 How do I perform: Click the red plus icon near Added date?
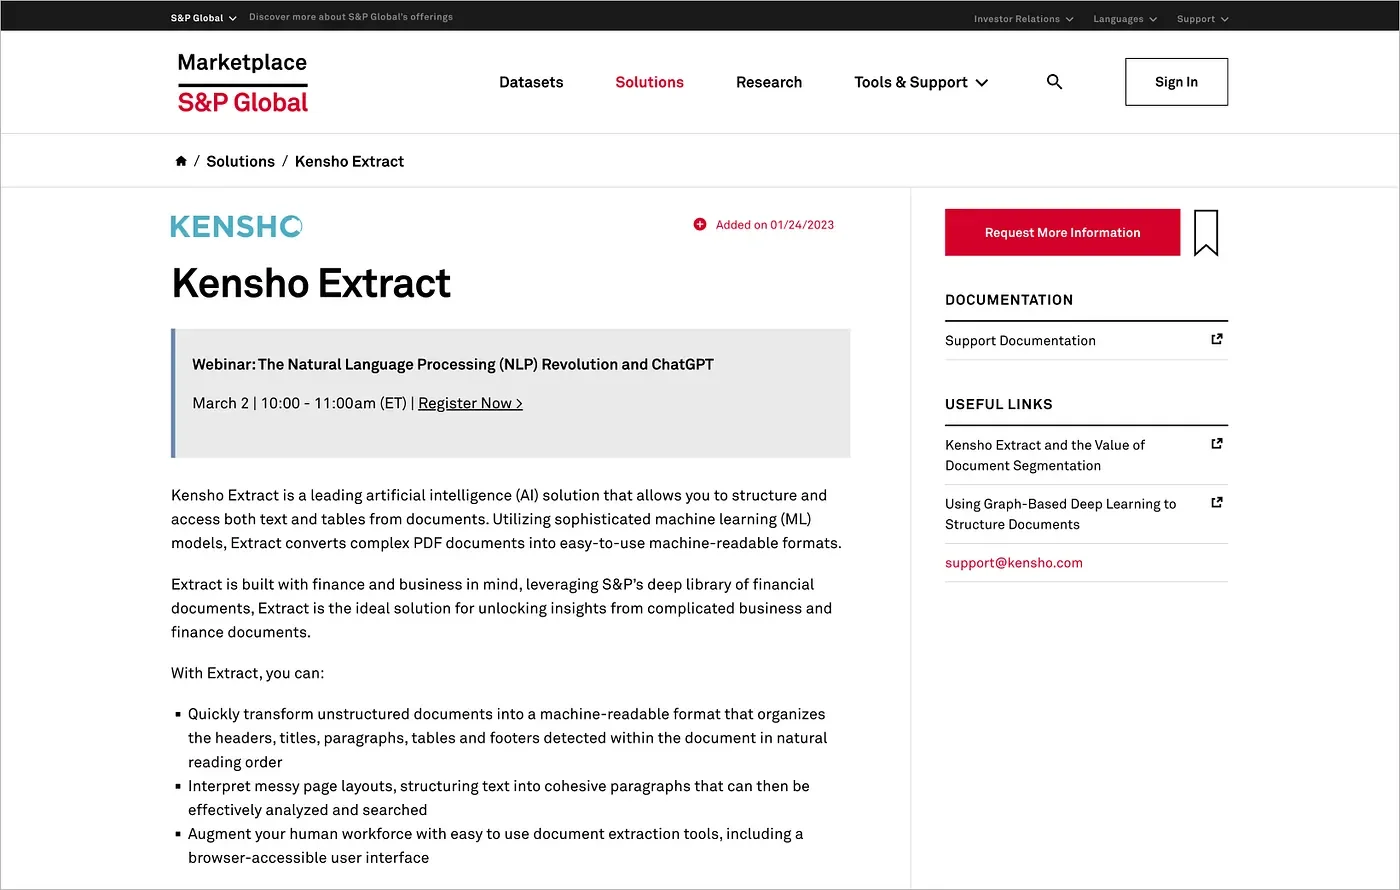click(700, 224)
